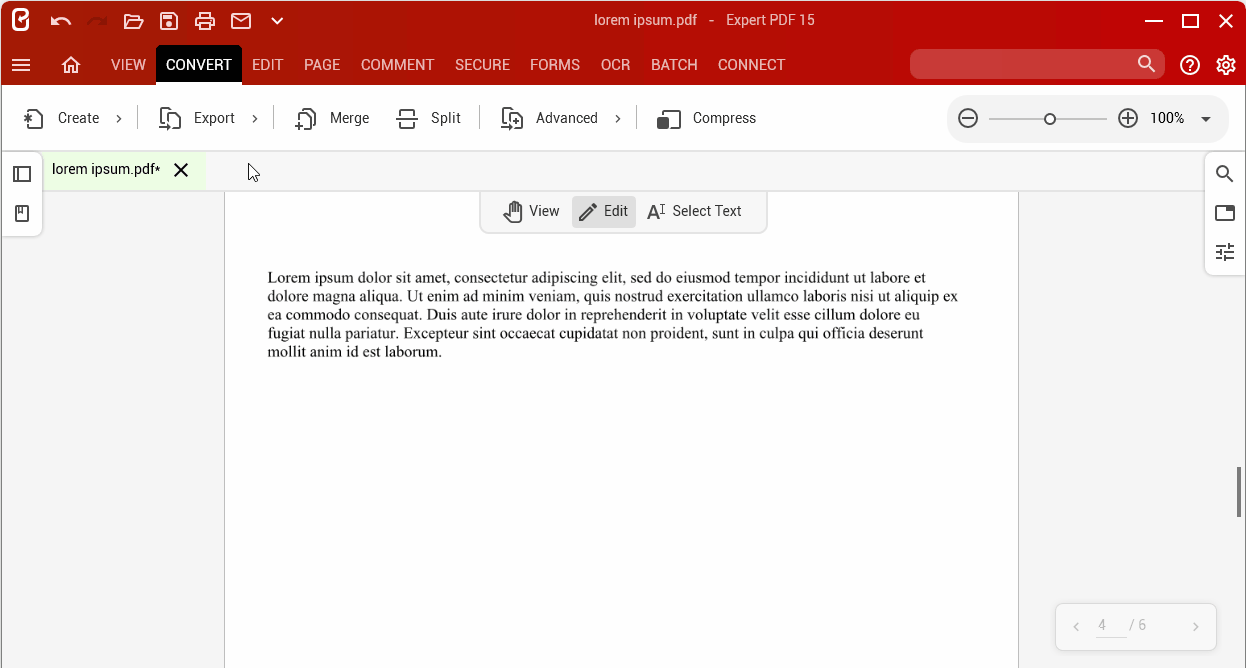Image resolution: width=1246 pixels, height=668 pixels.
Task: Open the hamburger menu
Action: point(21,65)
